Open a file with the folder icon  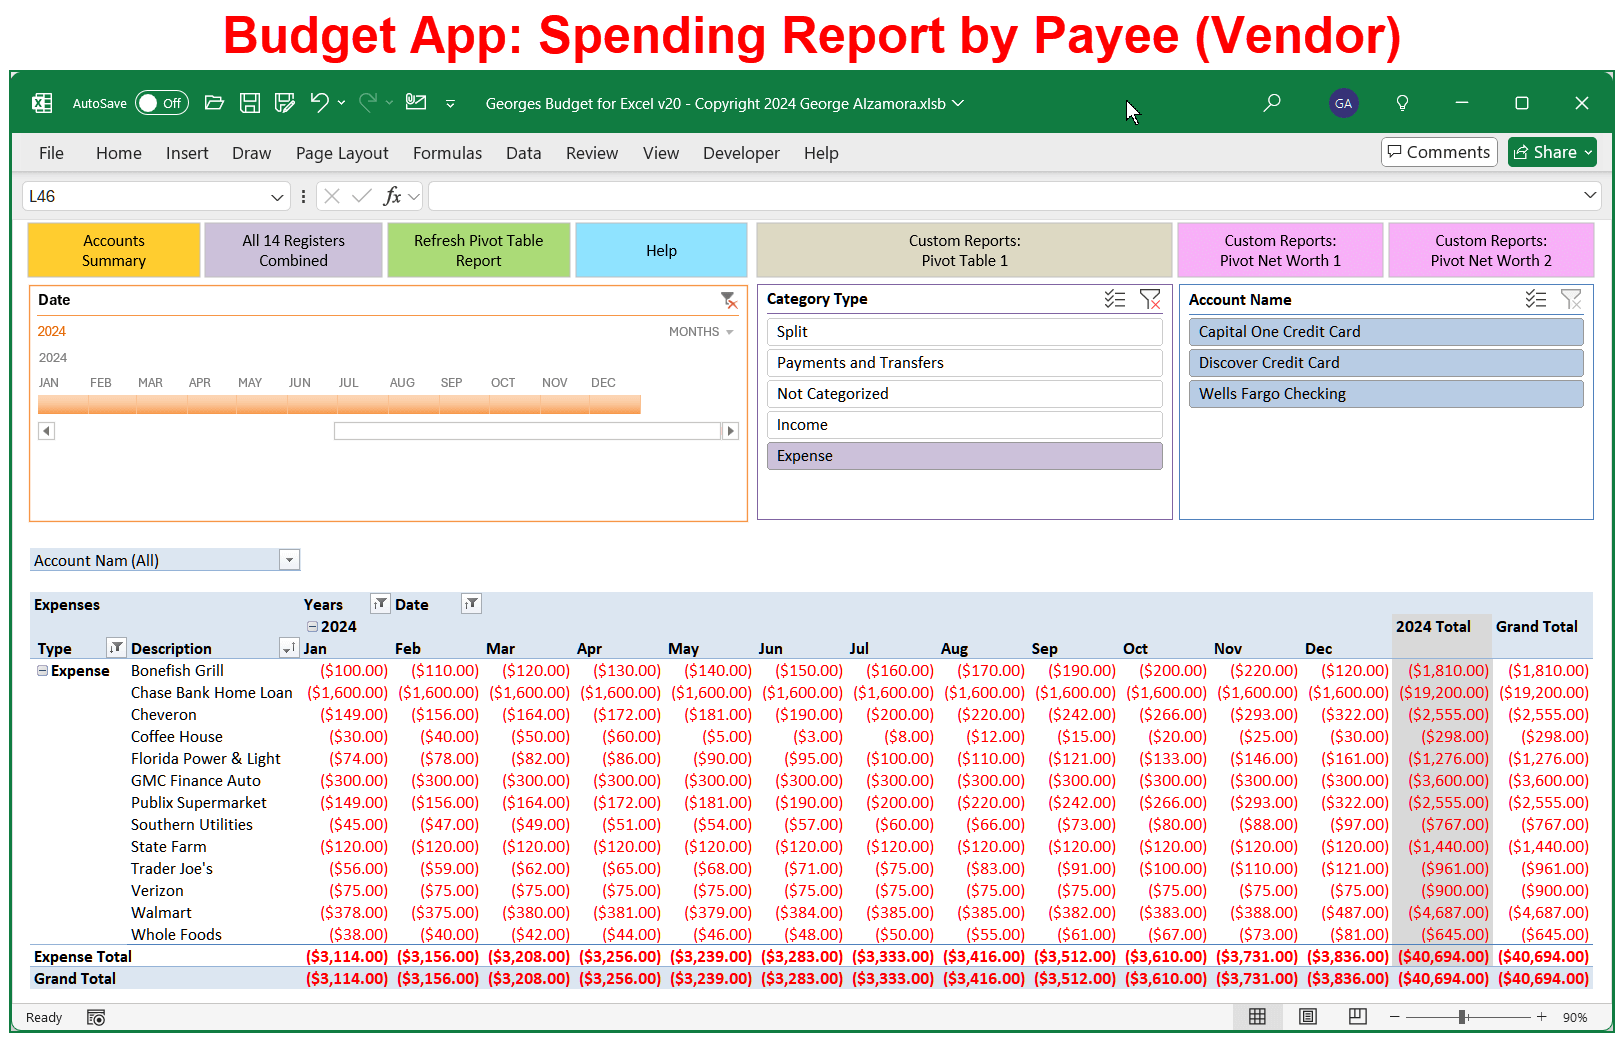[x=214, y=102]
